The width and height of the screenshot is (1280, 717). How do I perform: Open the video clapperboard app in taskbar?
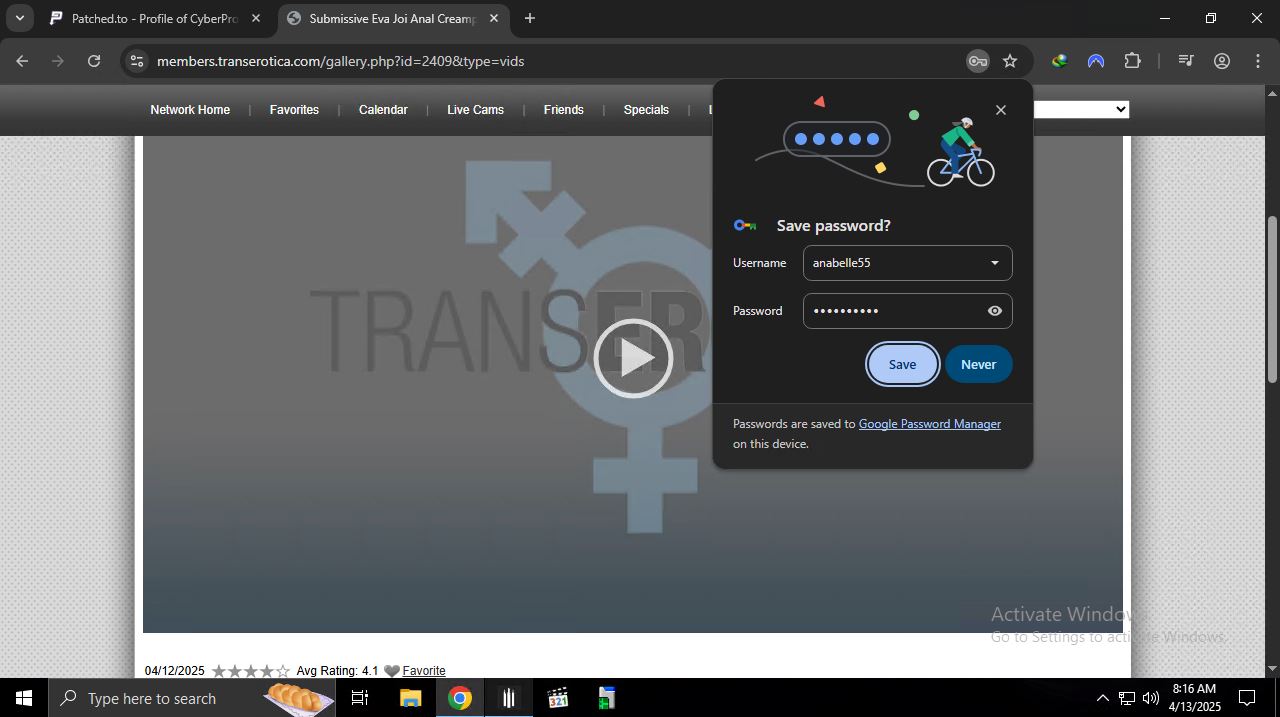point(558,698)
